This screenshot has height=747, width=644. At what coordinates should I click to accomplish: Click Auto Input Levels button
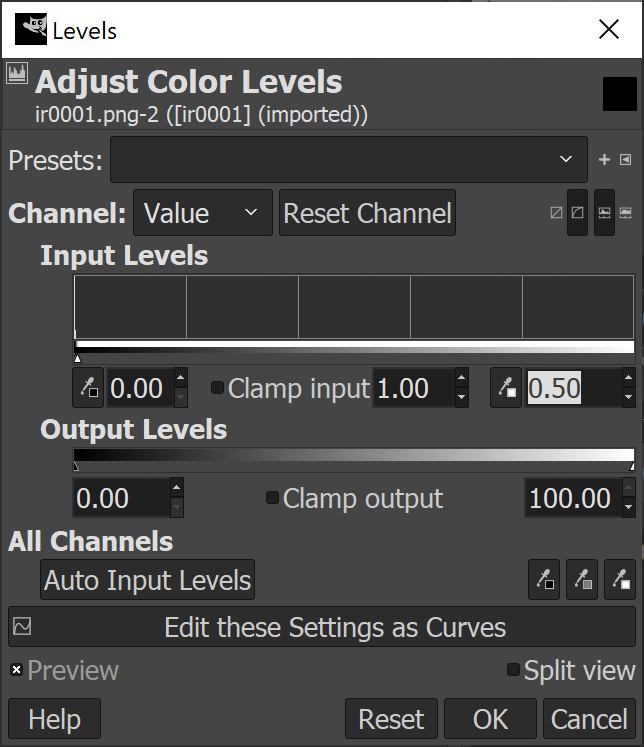148,580
